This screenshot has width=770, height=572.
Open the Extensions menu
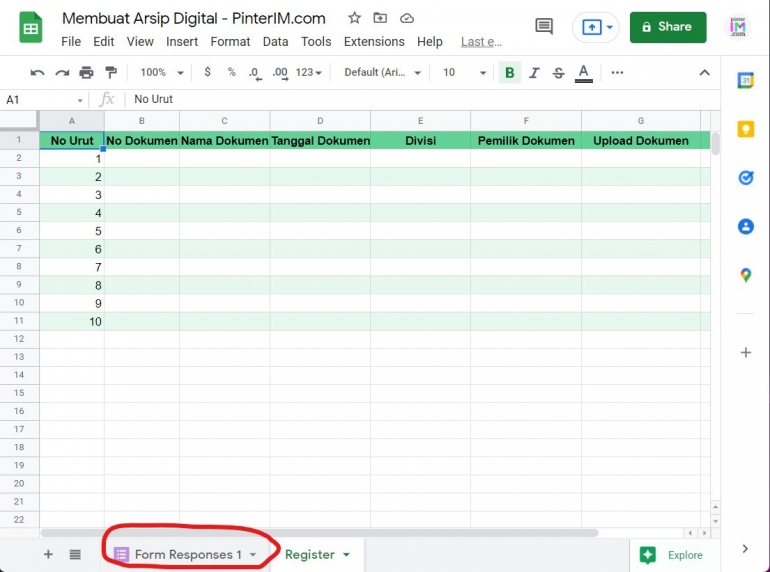pos(374,42)
